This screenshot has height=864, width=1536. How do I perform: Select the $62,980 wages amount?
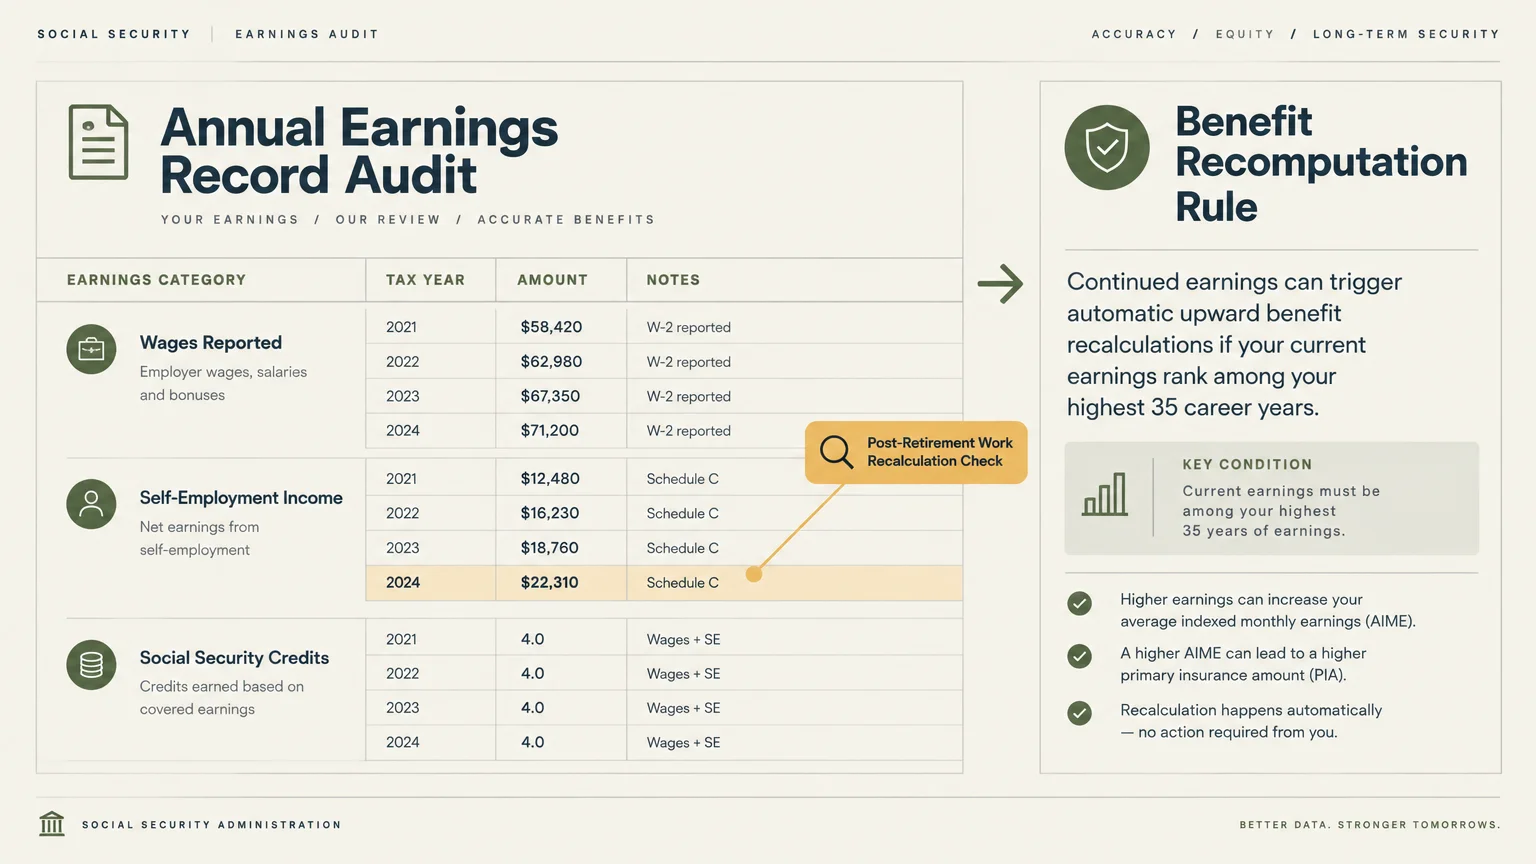coord(551,362)
